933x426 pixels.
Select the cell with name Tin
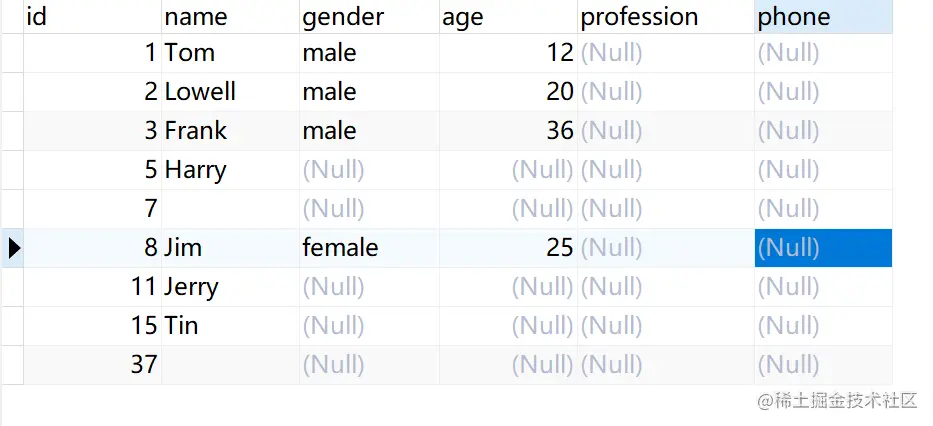229,326
